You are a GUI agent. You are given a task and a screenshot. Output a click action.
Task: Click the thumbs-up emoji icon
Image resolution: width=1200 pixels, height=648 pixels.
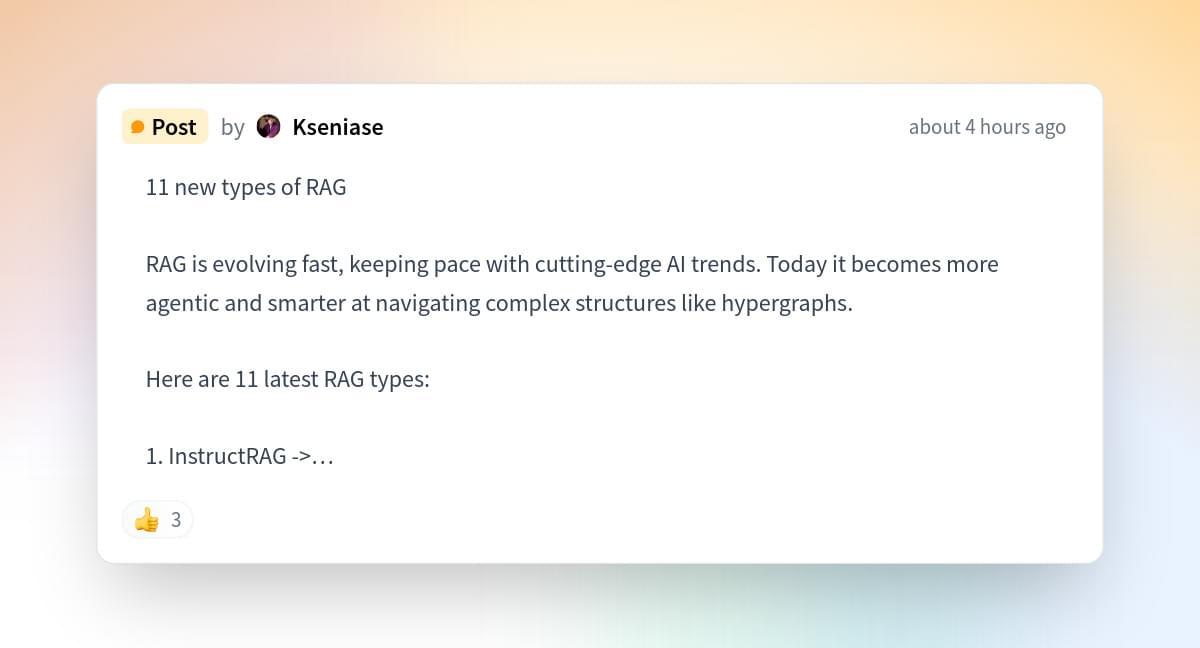[147, 520]
